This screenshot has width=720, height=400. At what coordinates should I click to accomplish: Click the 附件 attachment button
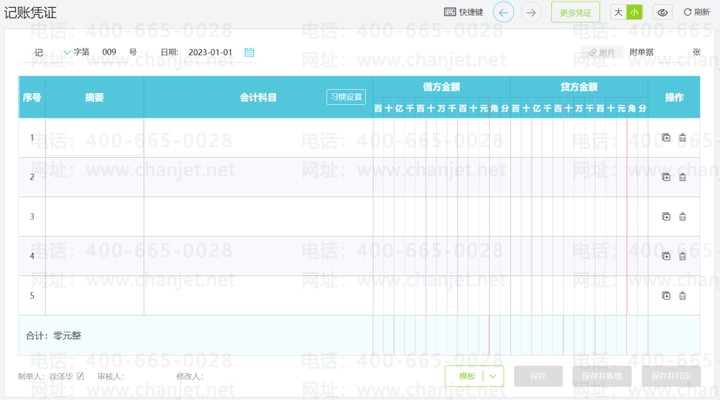(x=602, y=52)
